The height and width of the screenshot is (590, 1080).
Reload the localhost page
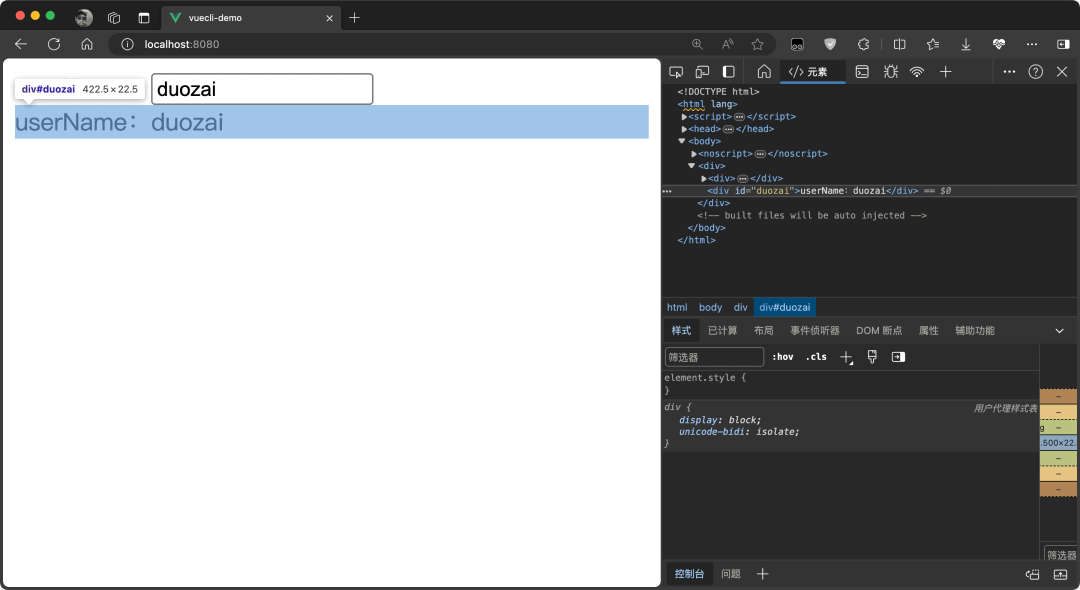click(x=54, y=44)
